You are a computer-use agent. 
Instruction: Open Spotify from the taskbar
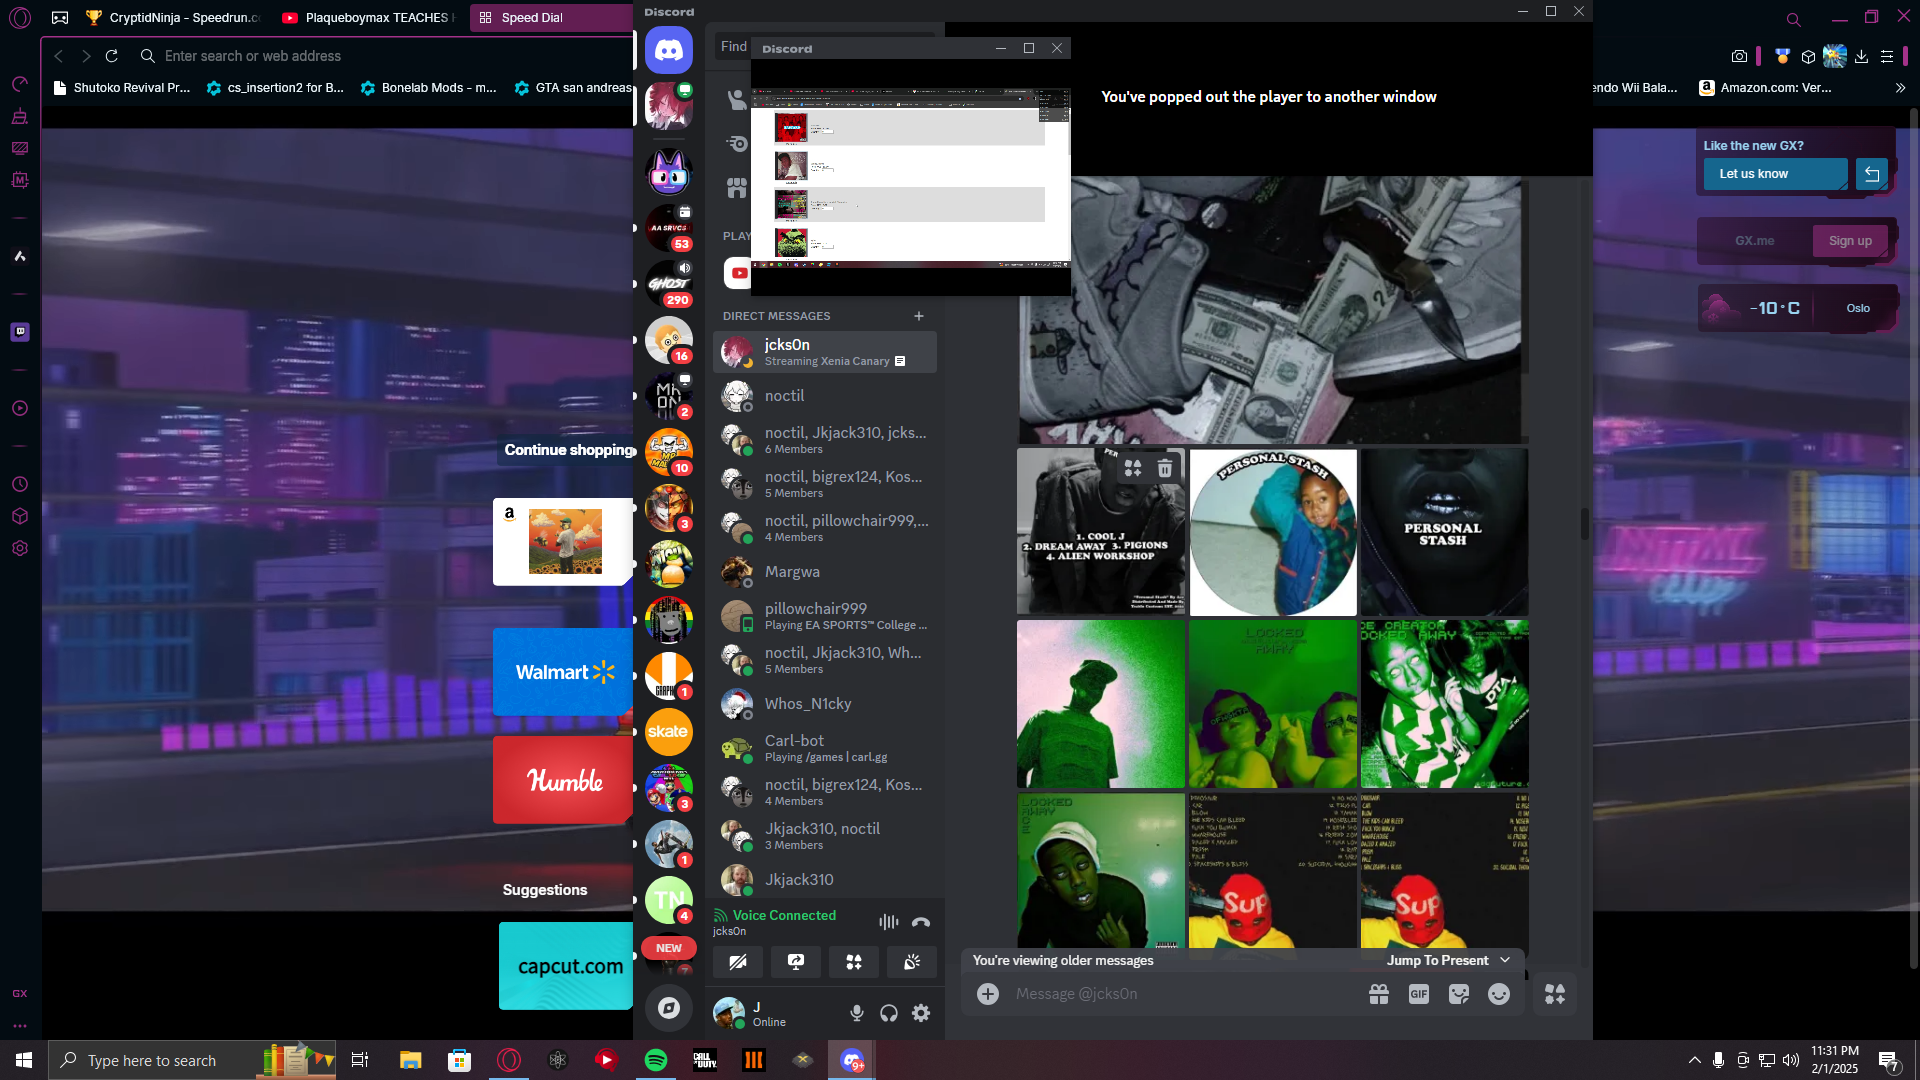pyautogui.click(x=656, y=1060)
